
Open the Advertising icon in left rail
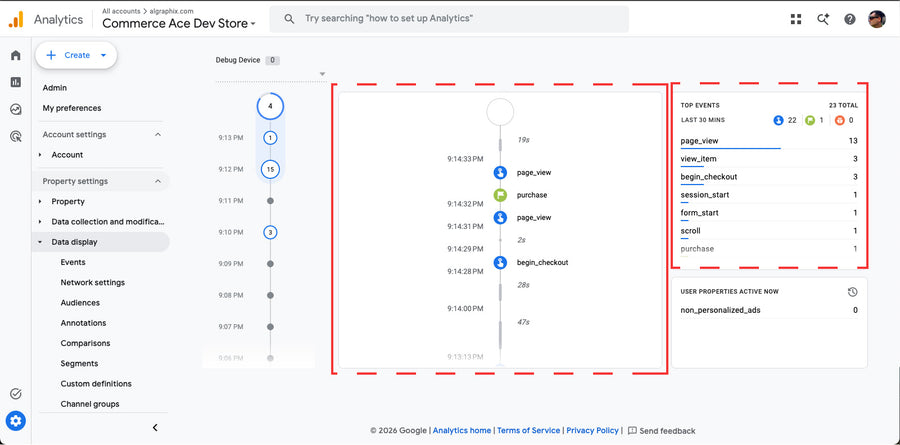(15, 136)
